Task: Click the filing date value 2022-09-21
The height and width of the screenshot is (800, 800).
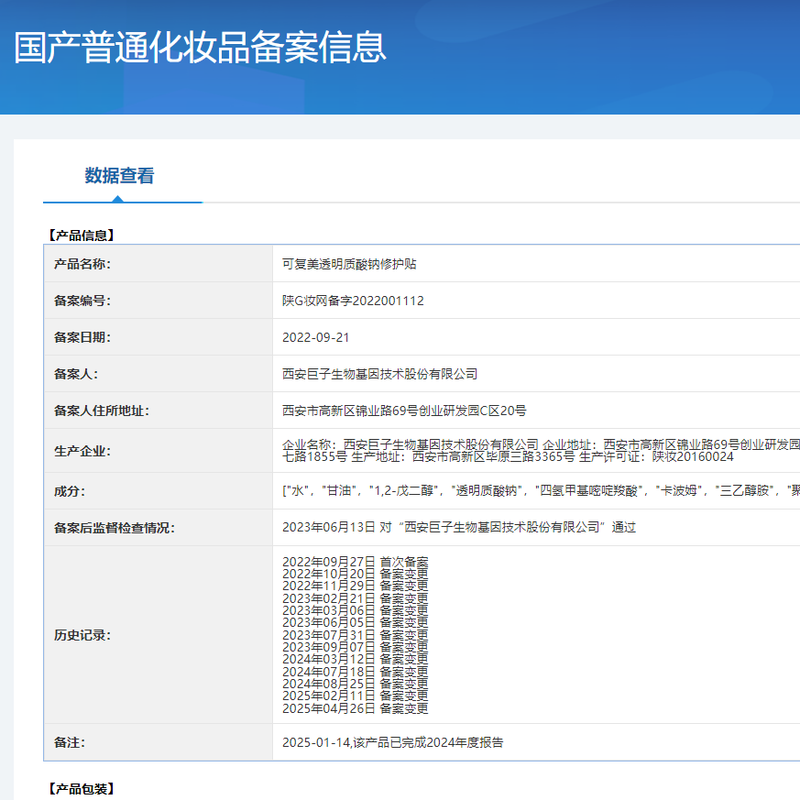Action: (x=316, y=337)
